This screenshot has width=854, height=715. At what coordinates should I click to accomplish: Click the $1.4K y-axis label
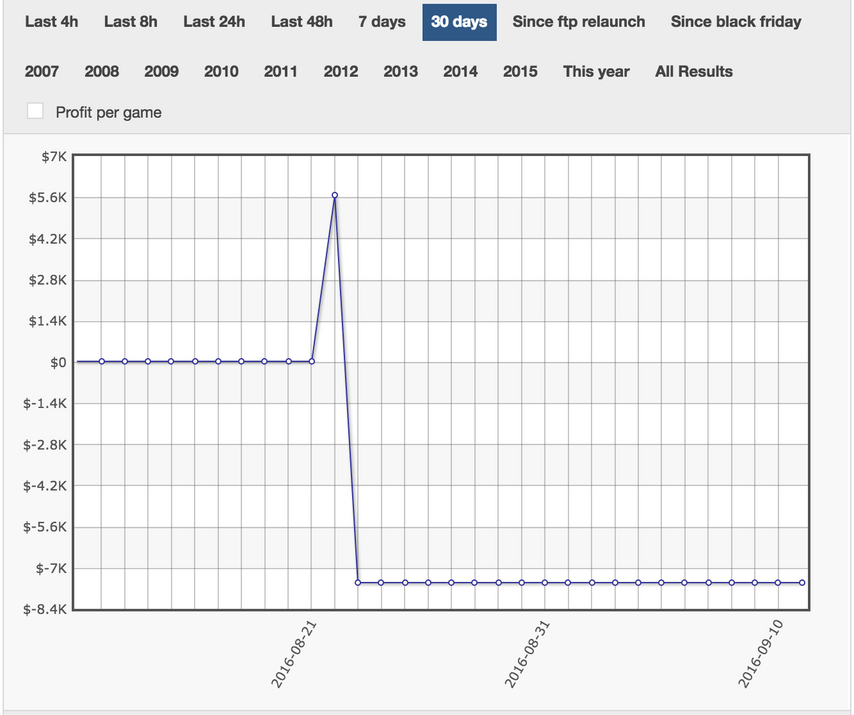48,321
